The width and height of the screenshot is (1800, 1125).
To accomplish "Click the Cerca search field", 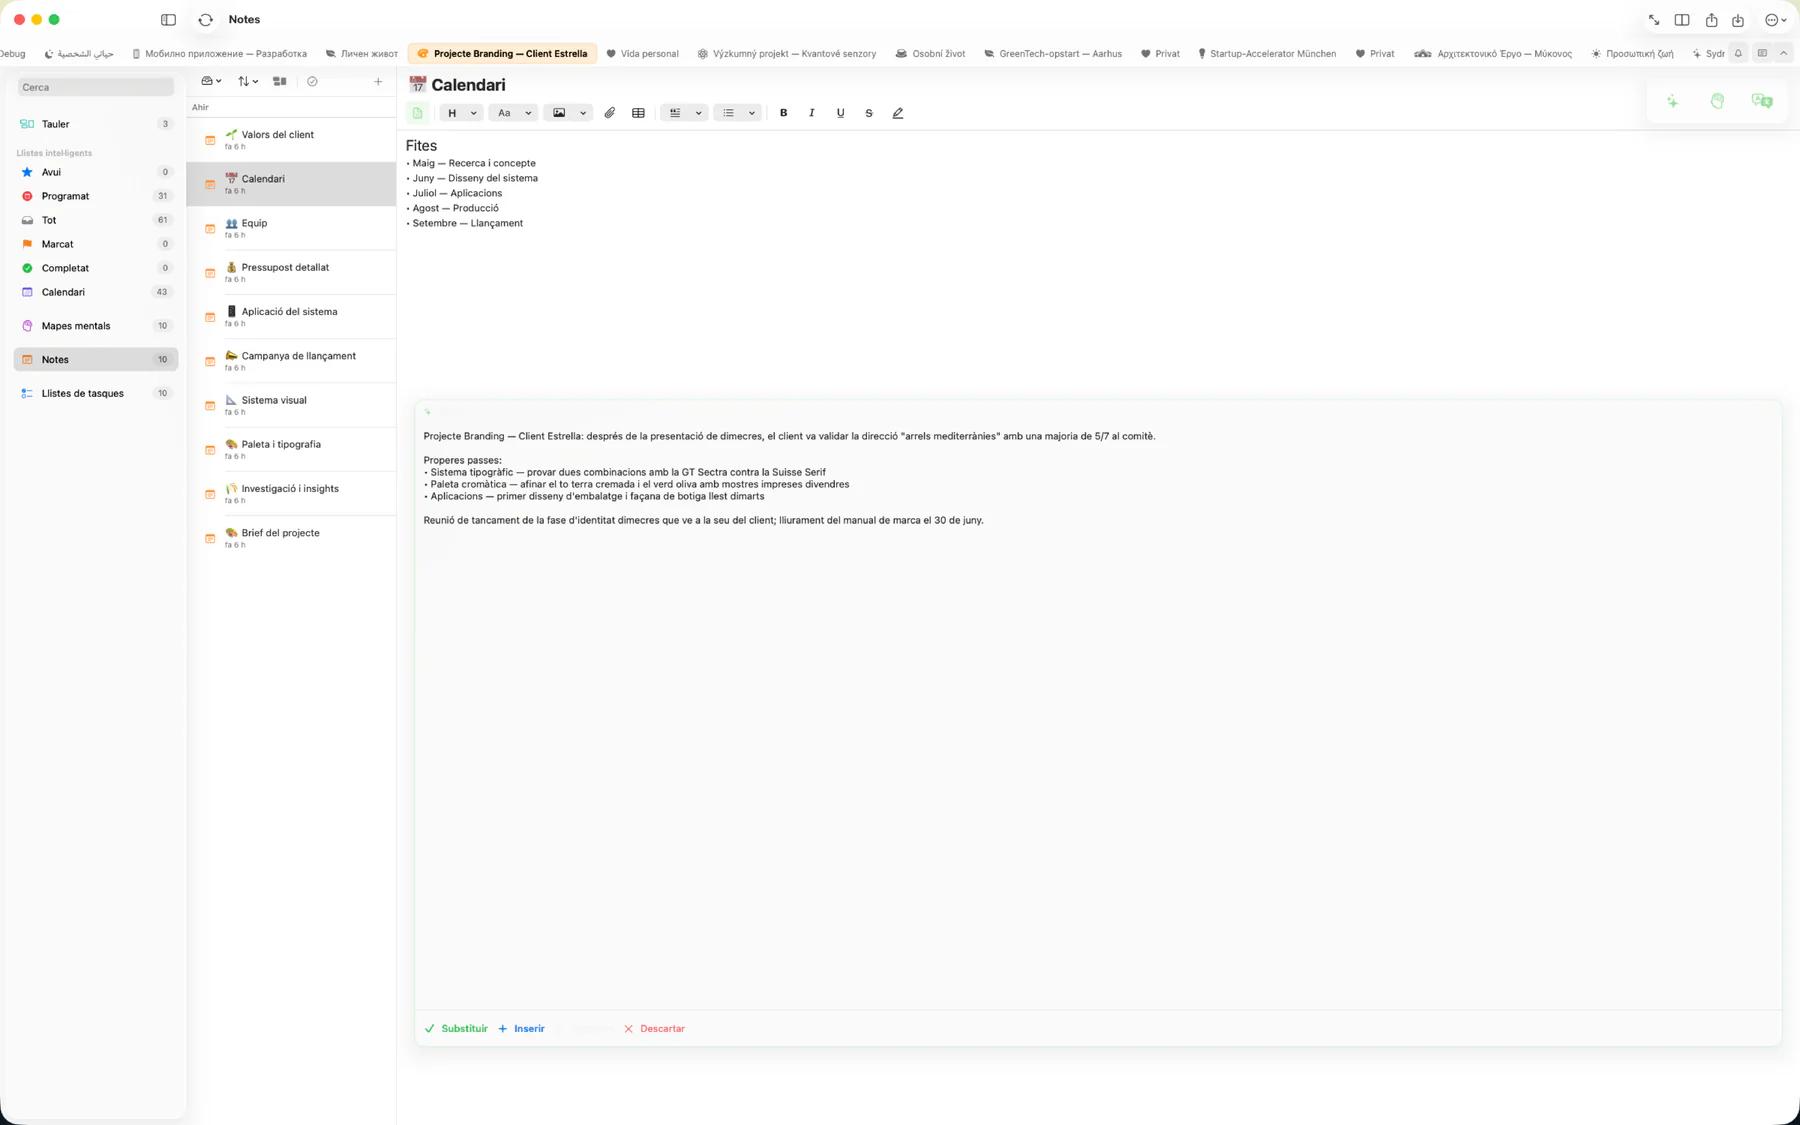I will click(96, 87).
